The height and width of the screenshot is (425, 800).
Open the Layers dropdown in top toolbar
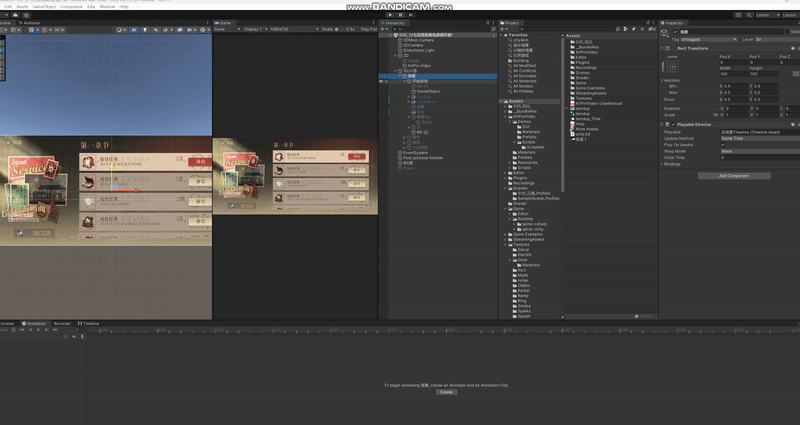[x=767, y=15]
